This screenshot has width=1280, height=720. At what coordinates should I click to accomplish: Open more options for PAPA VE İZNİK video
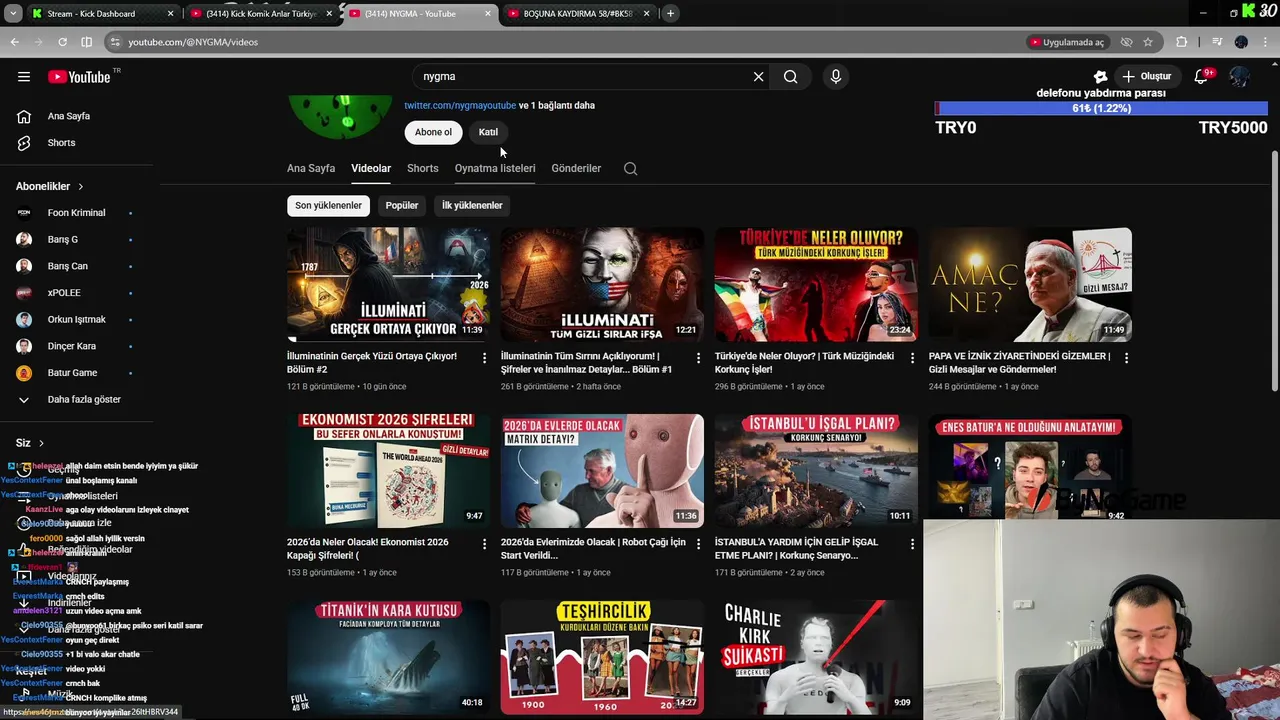pyautogui.click(x=1126, y=358)
